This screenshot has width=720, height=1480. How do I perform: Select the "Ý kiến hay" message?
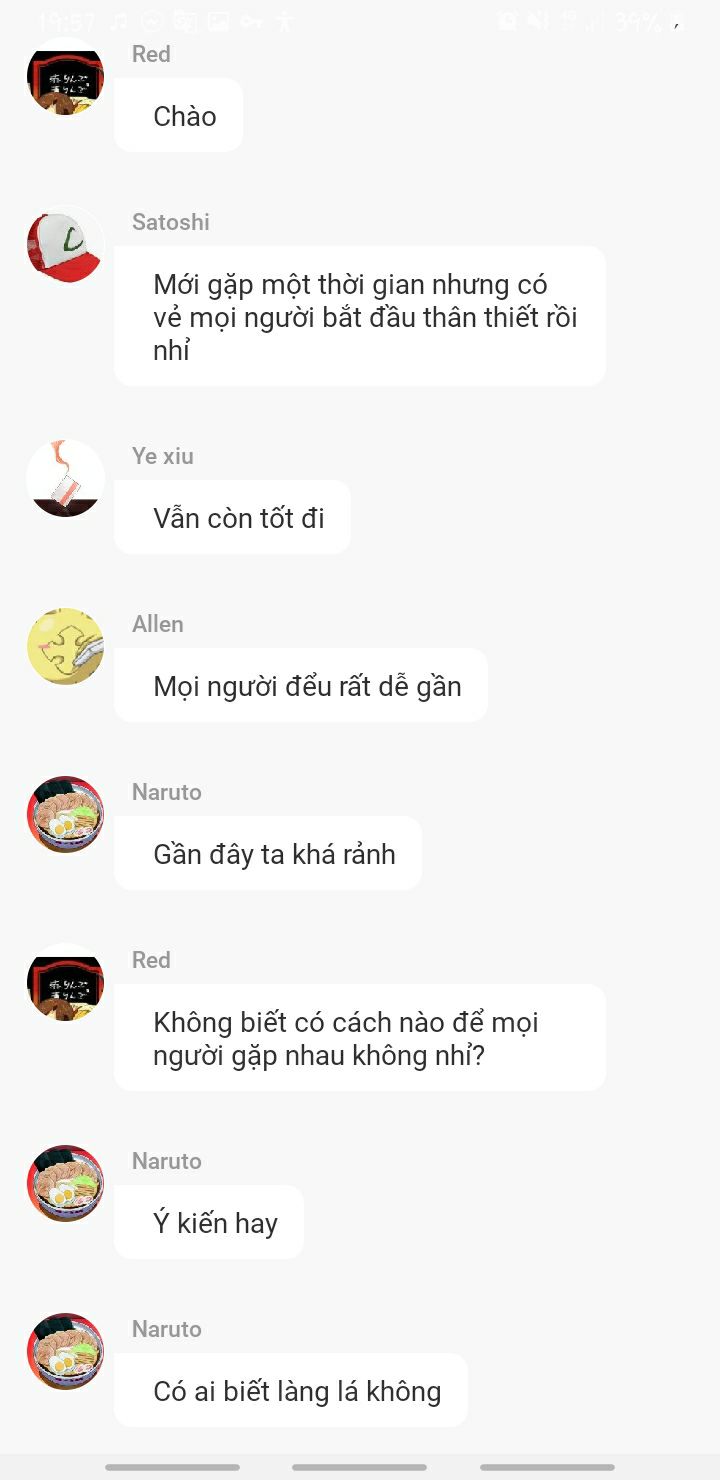209,1222
